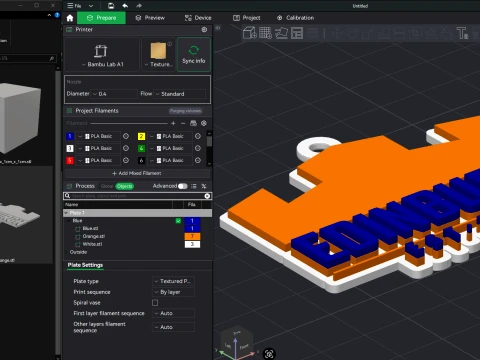Collapse the Plate 1 tree row
The height and width of the screenshot is (360, 480).
(x=66, y=213)
